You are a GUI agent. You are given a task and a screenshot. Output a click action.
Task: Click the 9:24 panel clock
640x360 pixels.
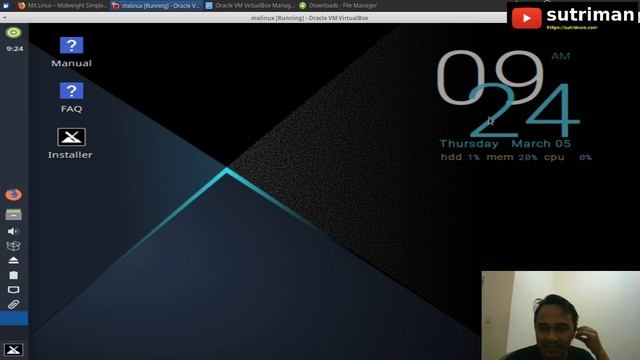coord(15,49)
